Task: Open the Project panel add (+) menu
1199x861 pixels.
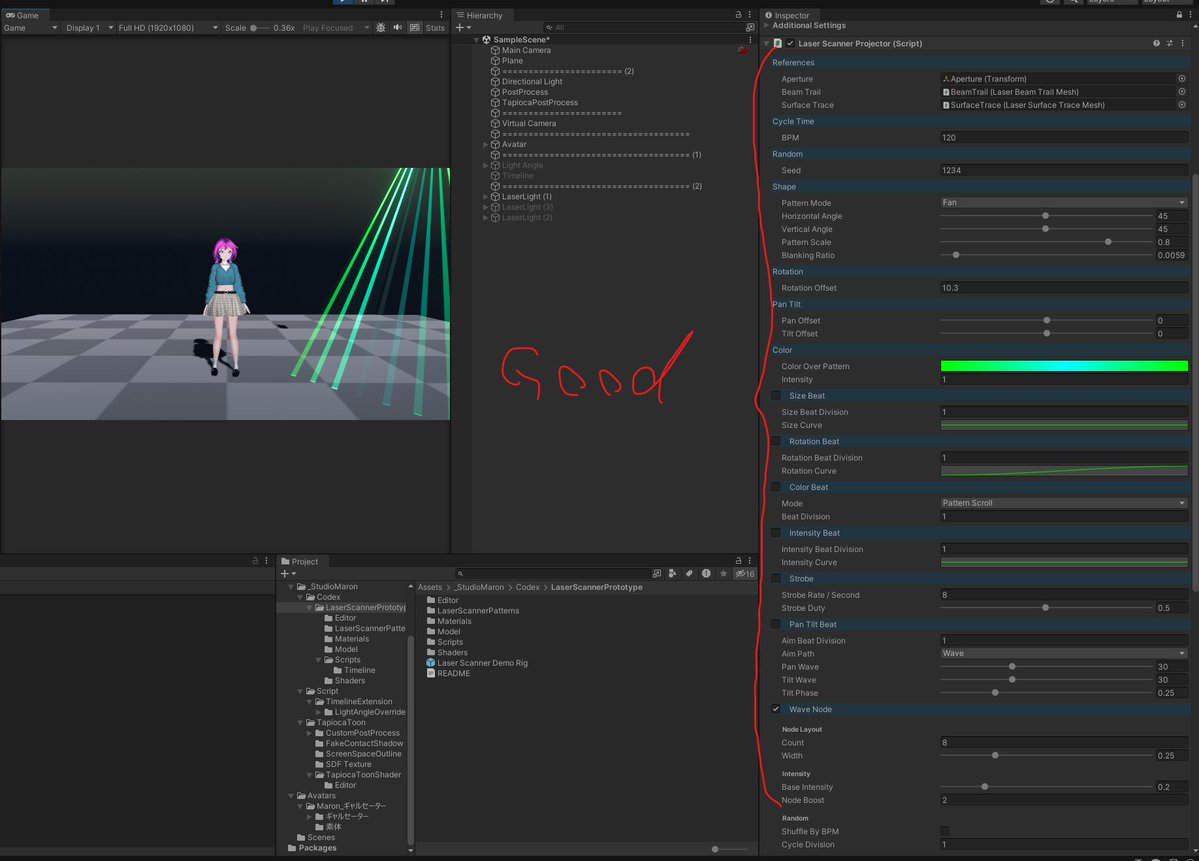Action: [288, 573]
